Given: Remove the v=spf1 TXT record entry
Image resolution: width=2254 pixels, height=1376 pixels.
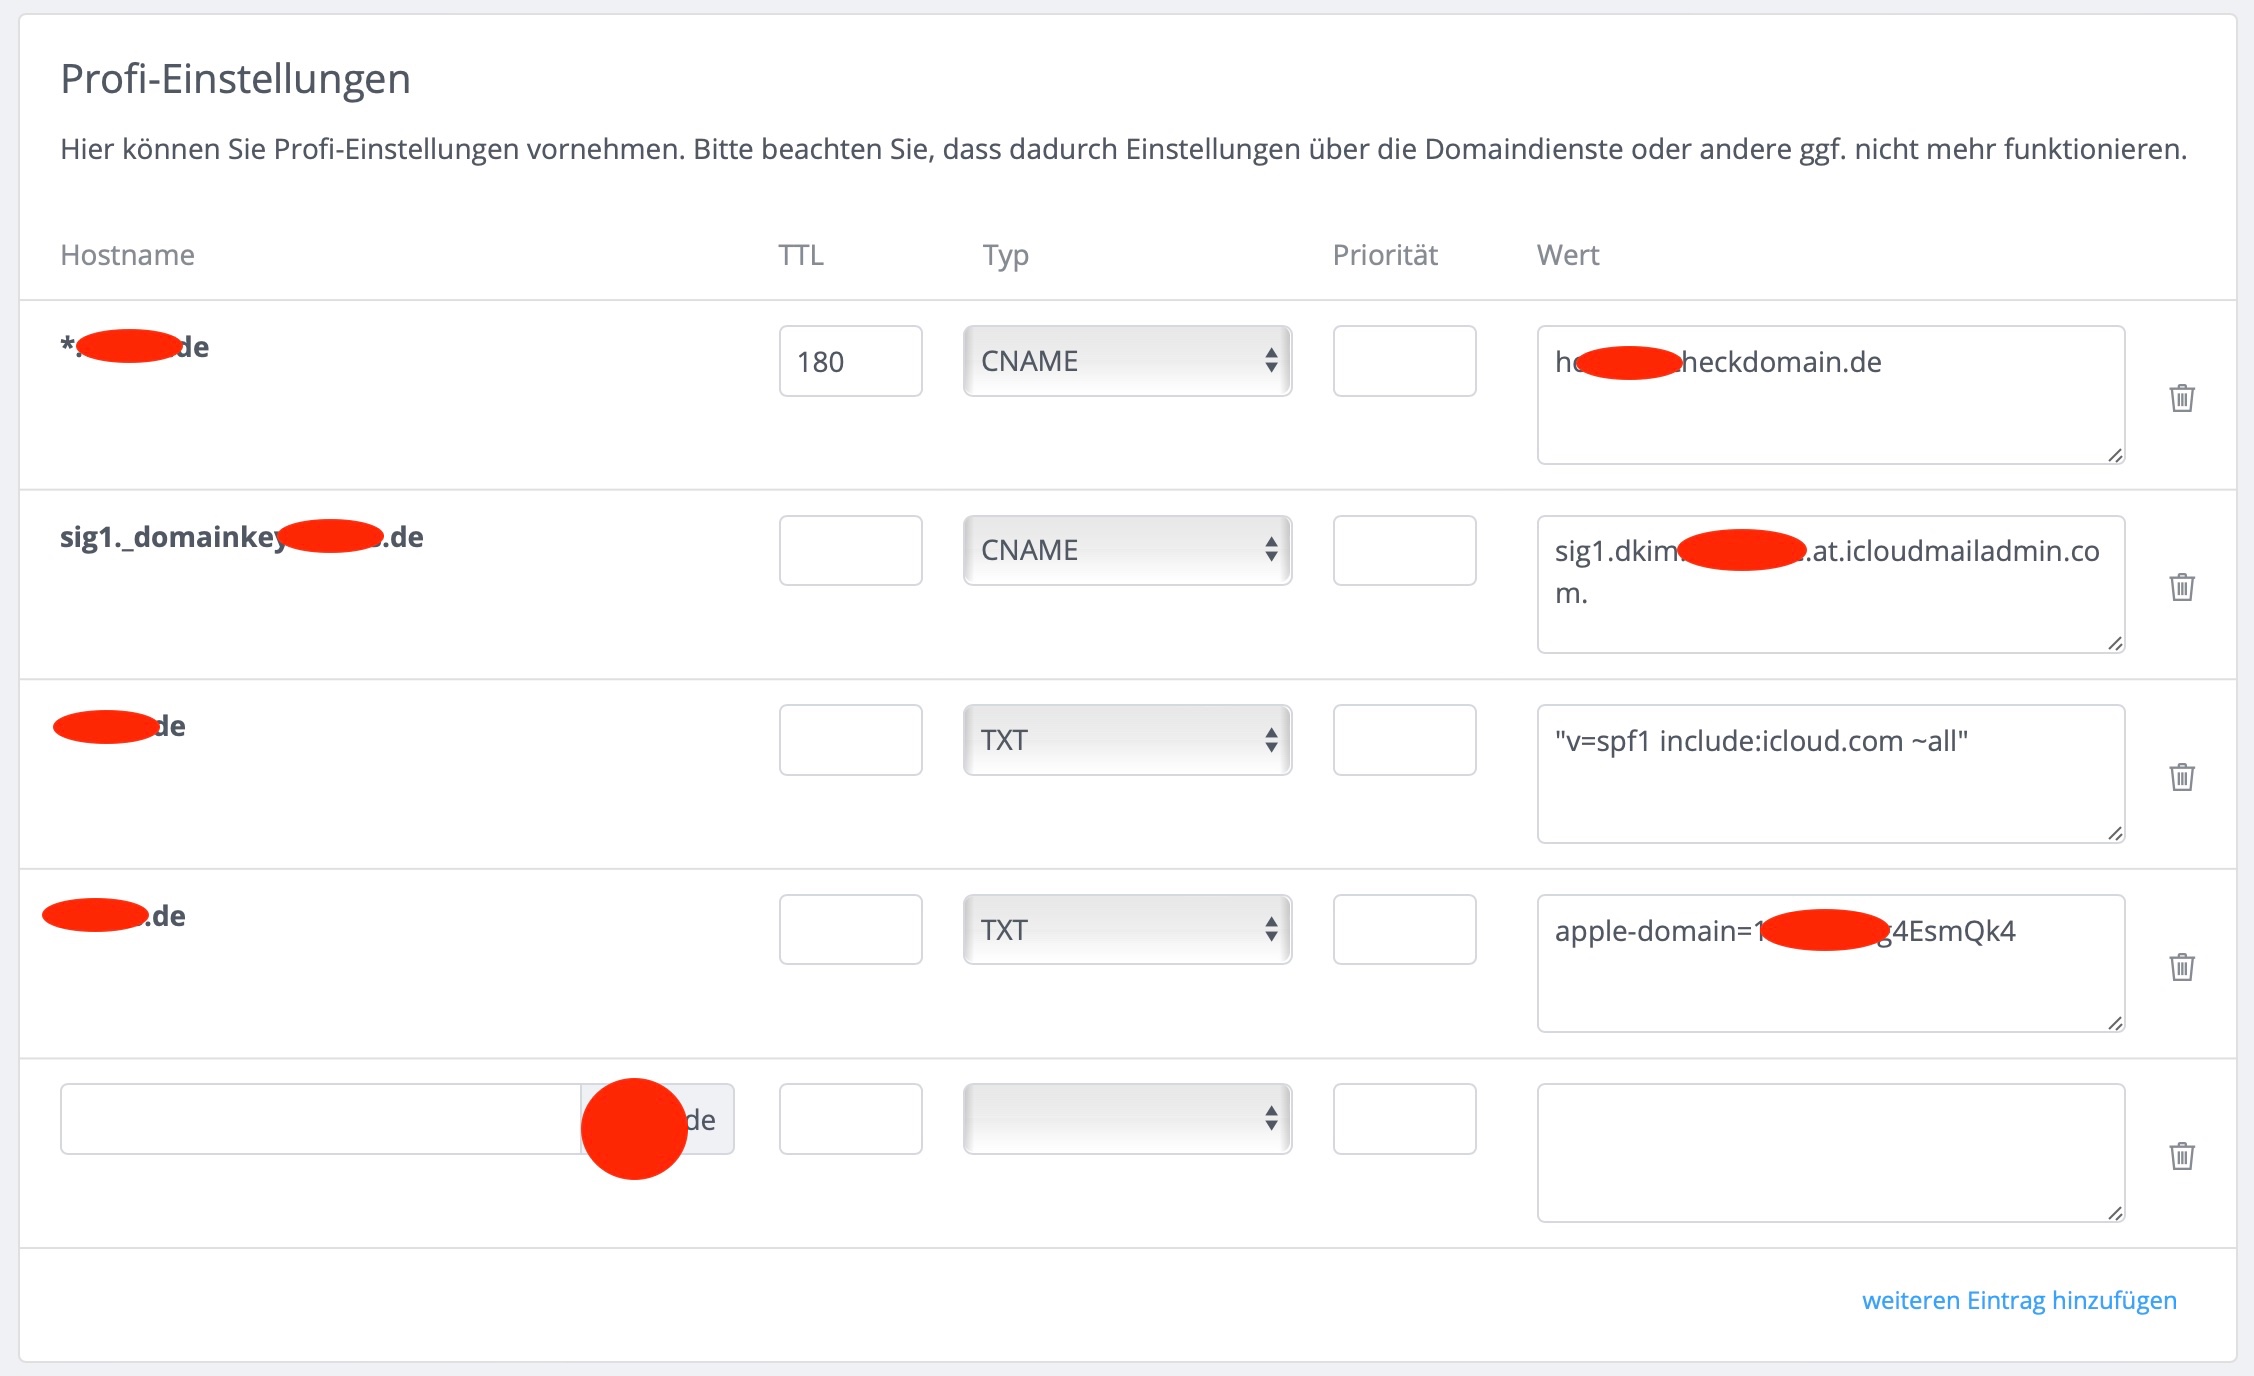Looking at the screenshot, I should (2182, 777).
